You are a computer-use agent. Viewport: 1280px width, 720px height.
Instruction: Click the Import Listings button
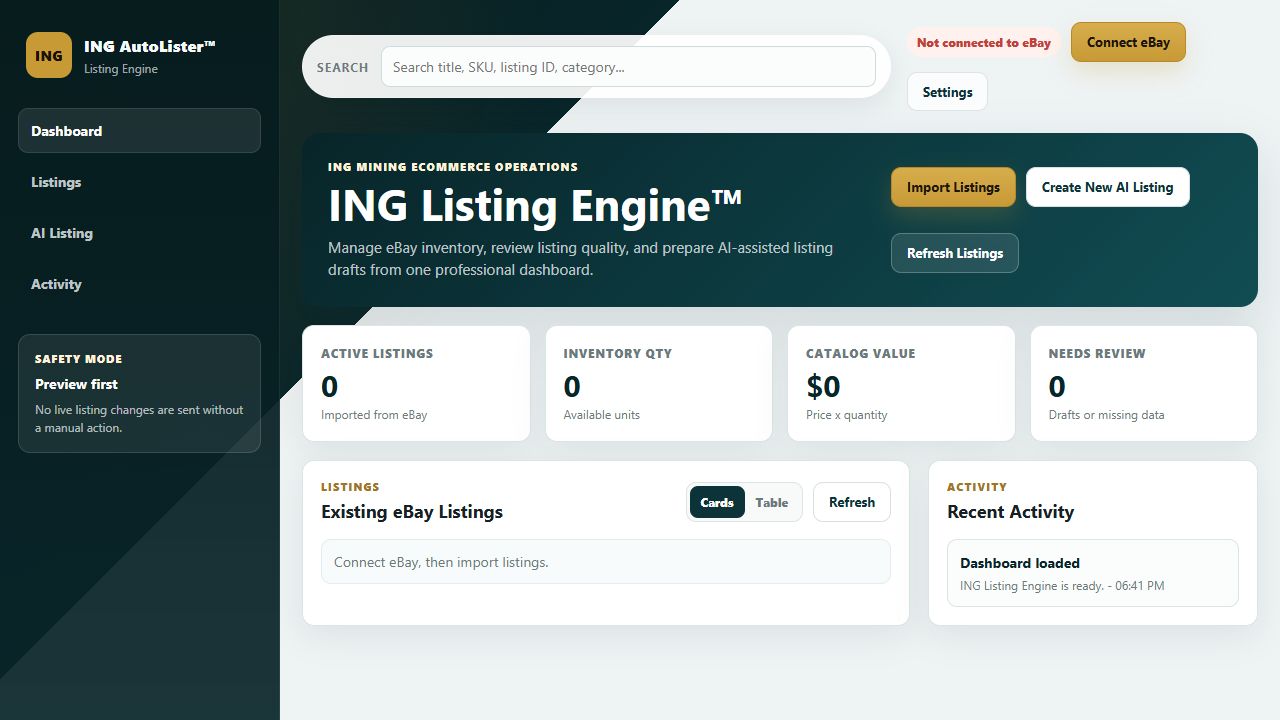click(953, 187)
